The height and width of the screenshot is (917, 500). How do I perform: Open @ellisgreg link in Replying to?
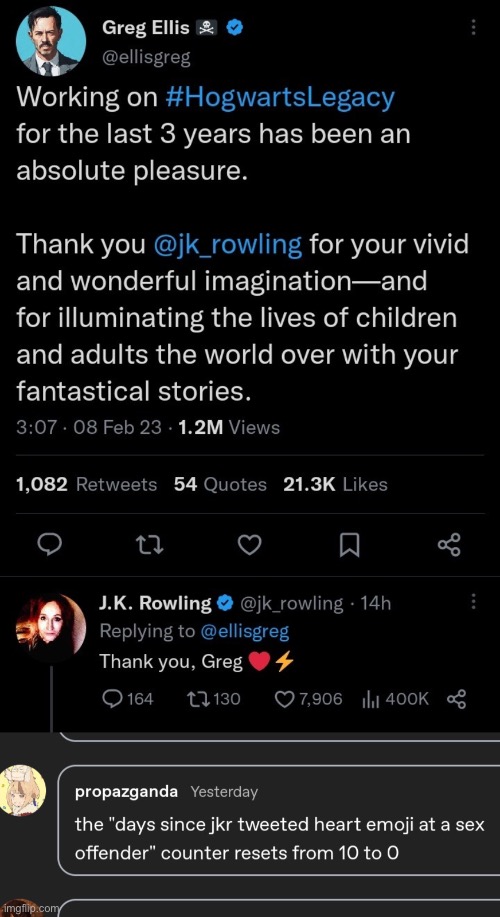pyautogui.click(x=244, y=631)
